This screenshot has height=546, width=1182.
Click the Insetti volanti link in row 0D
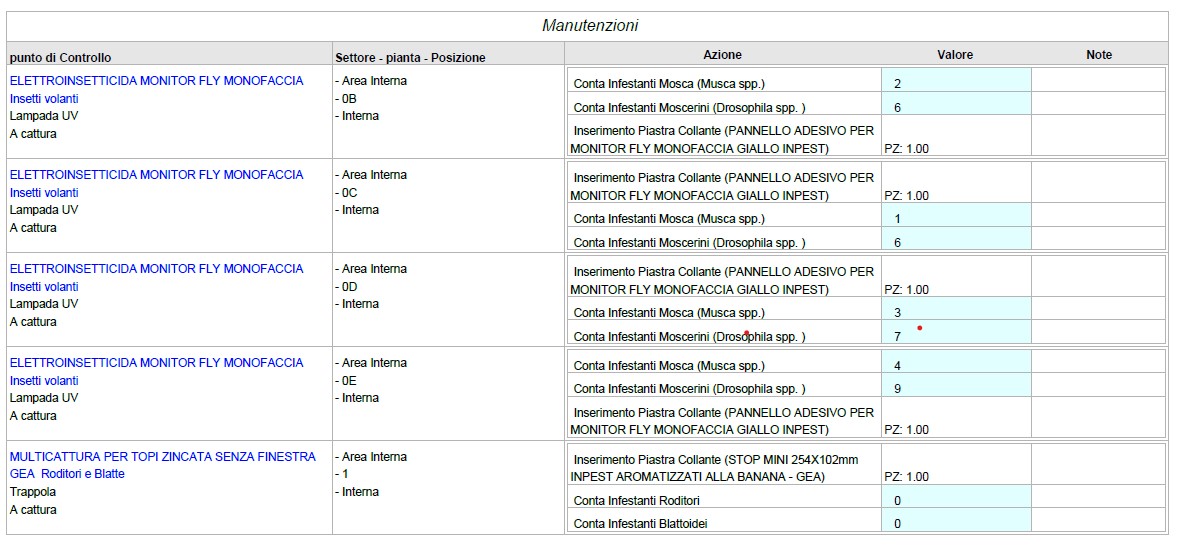(44, 287)
